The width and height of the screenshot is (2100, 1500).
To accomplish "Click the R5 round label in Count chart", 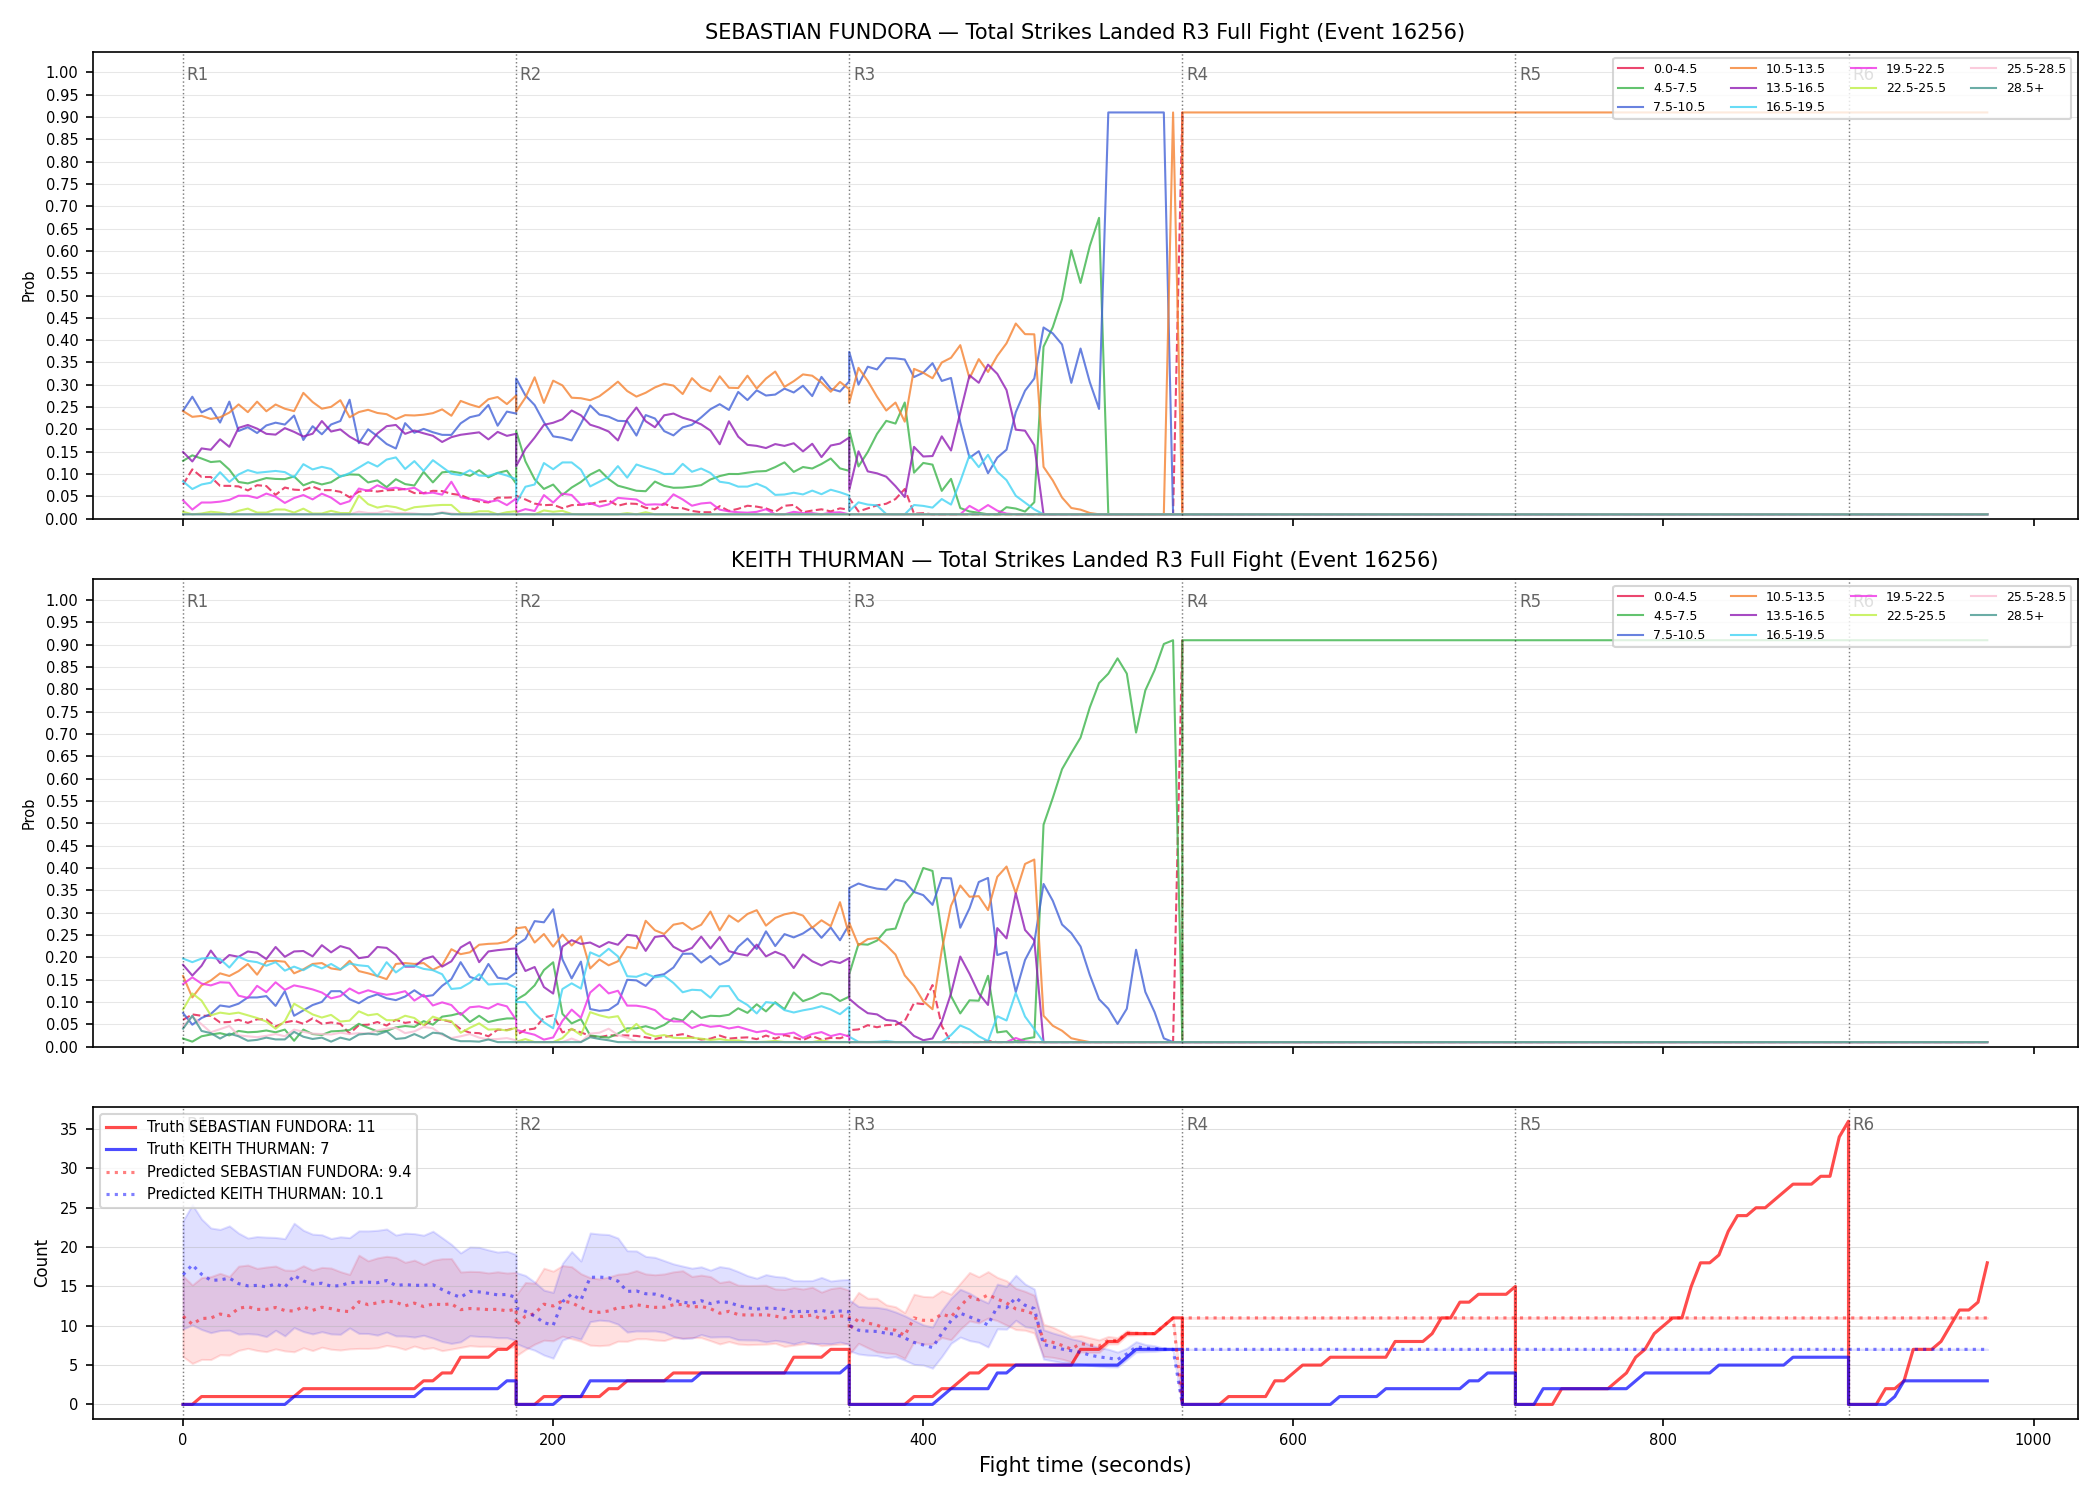I will tap(1530, 1124).
